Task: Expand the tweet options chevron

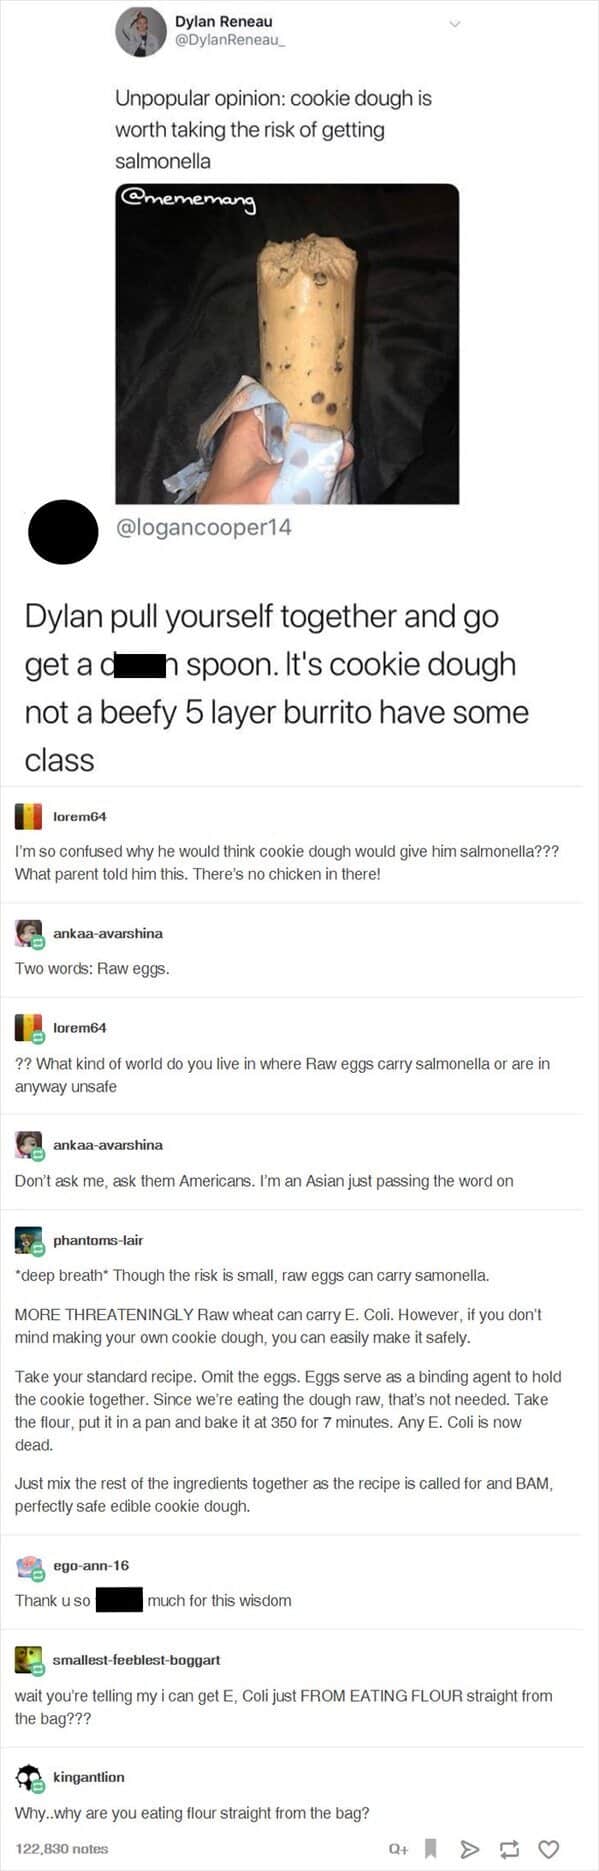Action: tap(454, 23)
